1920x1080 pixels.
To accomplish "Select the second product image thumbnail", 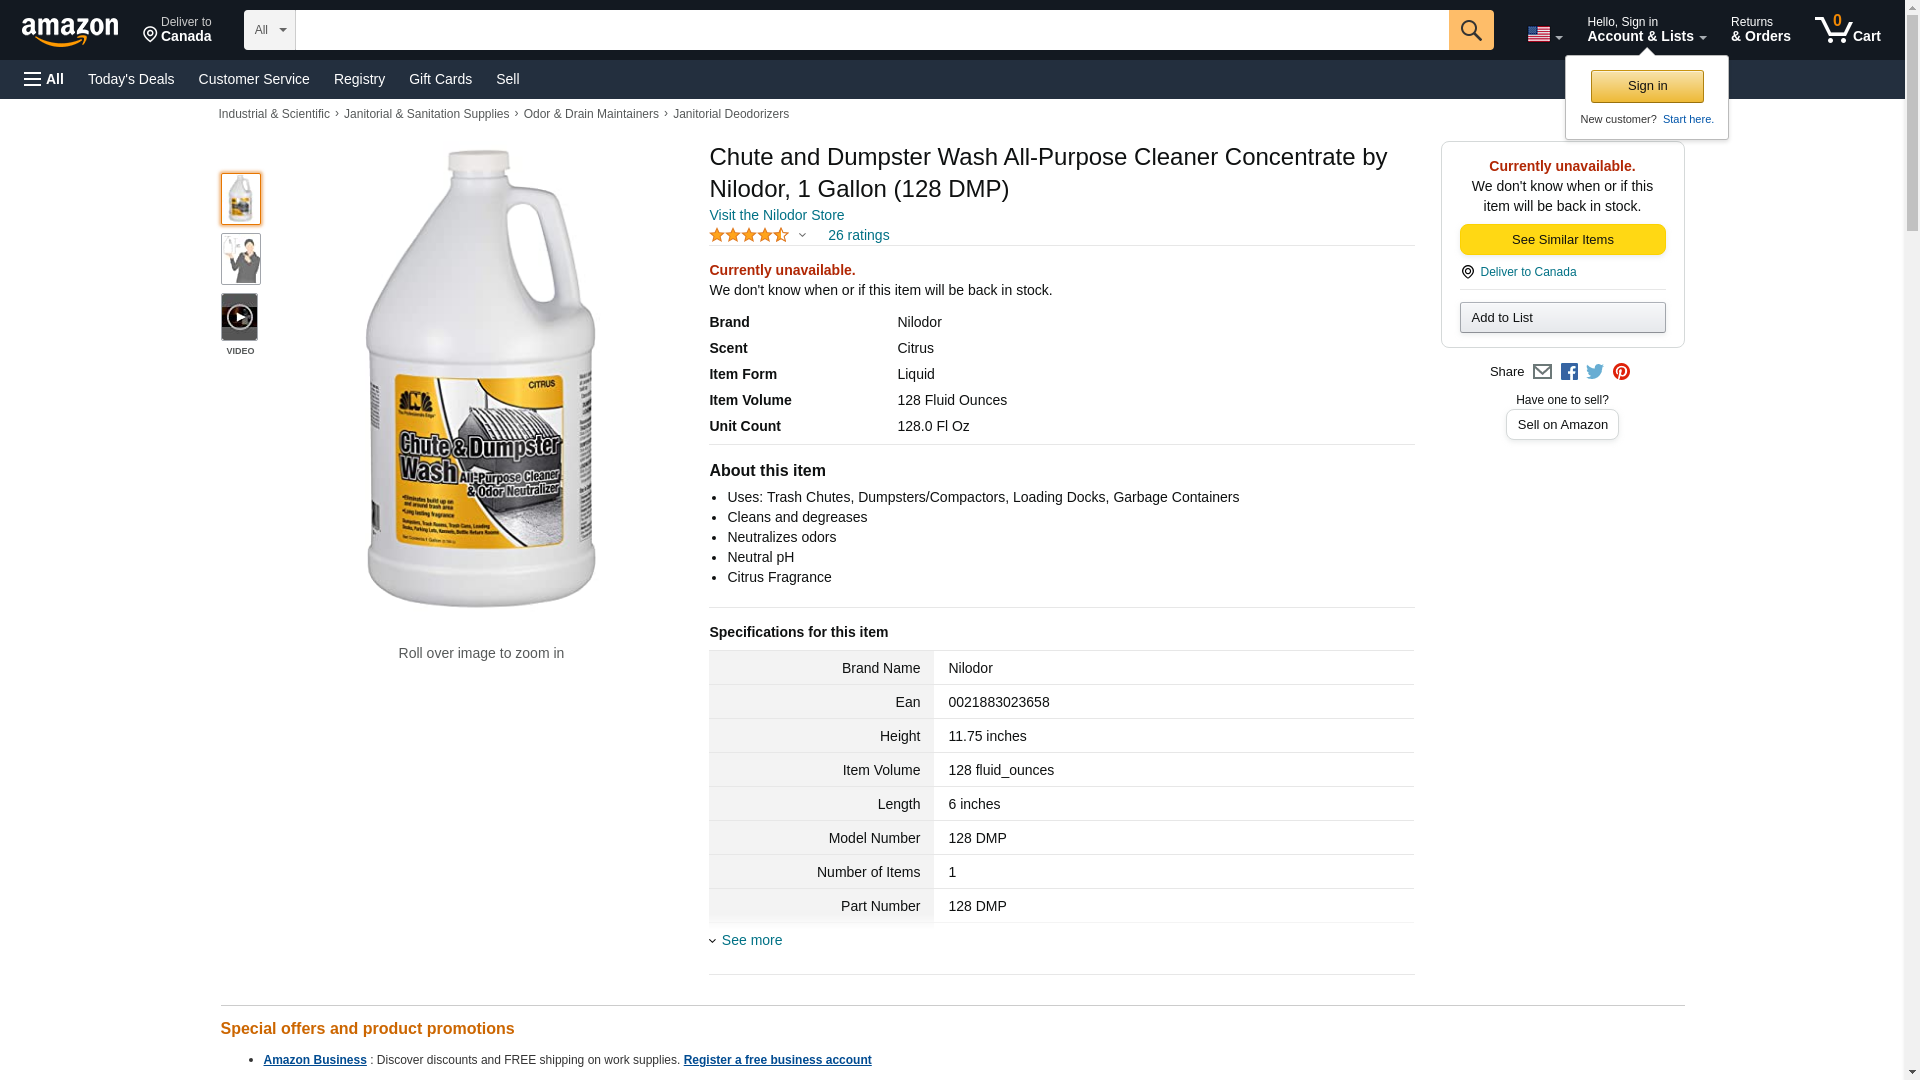I will point(240,259).
